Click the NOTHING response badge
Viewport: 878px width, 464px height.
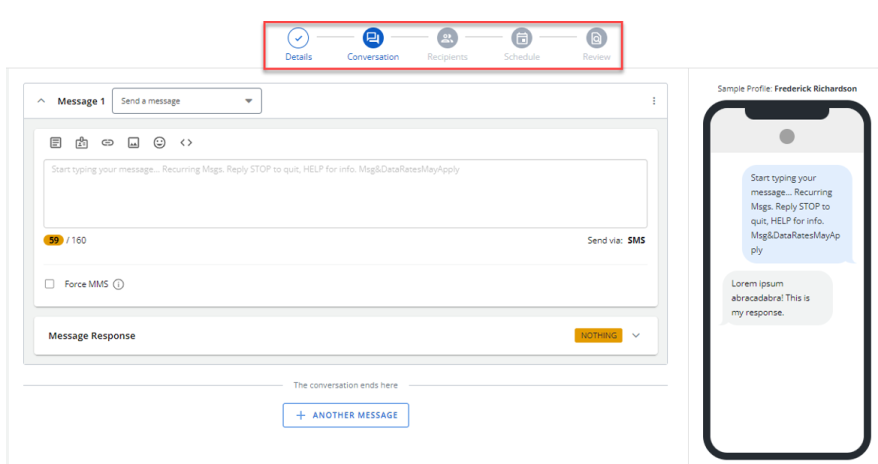(x=598, y=336)
